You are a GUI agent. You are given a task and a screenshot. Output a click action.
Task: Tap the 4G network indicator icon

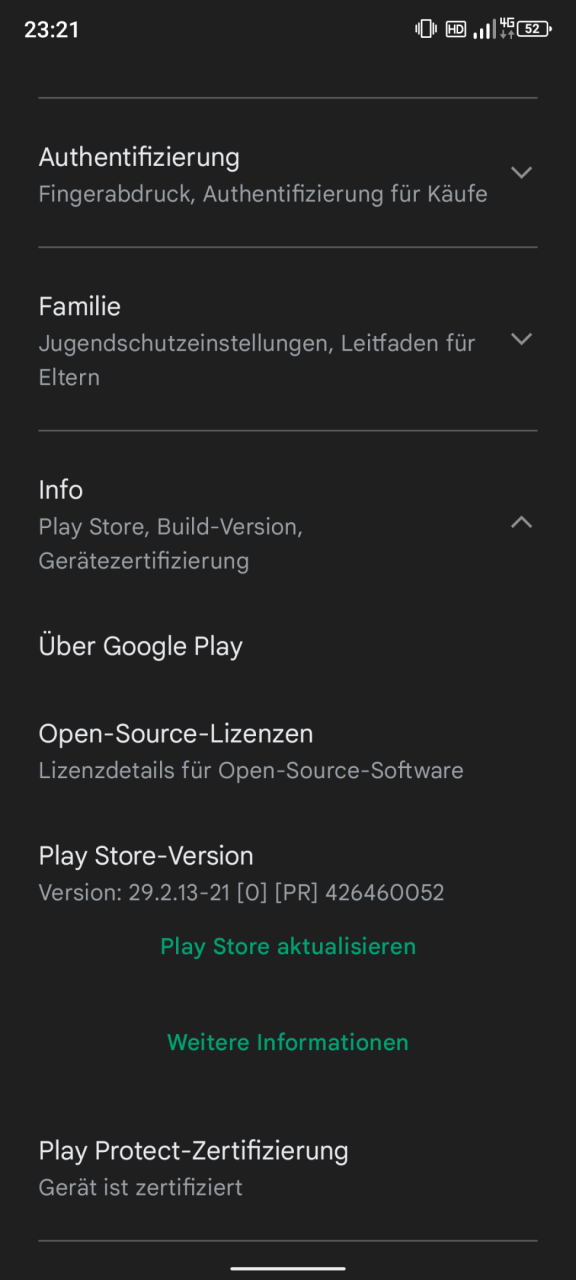pos(507,28)
